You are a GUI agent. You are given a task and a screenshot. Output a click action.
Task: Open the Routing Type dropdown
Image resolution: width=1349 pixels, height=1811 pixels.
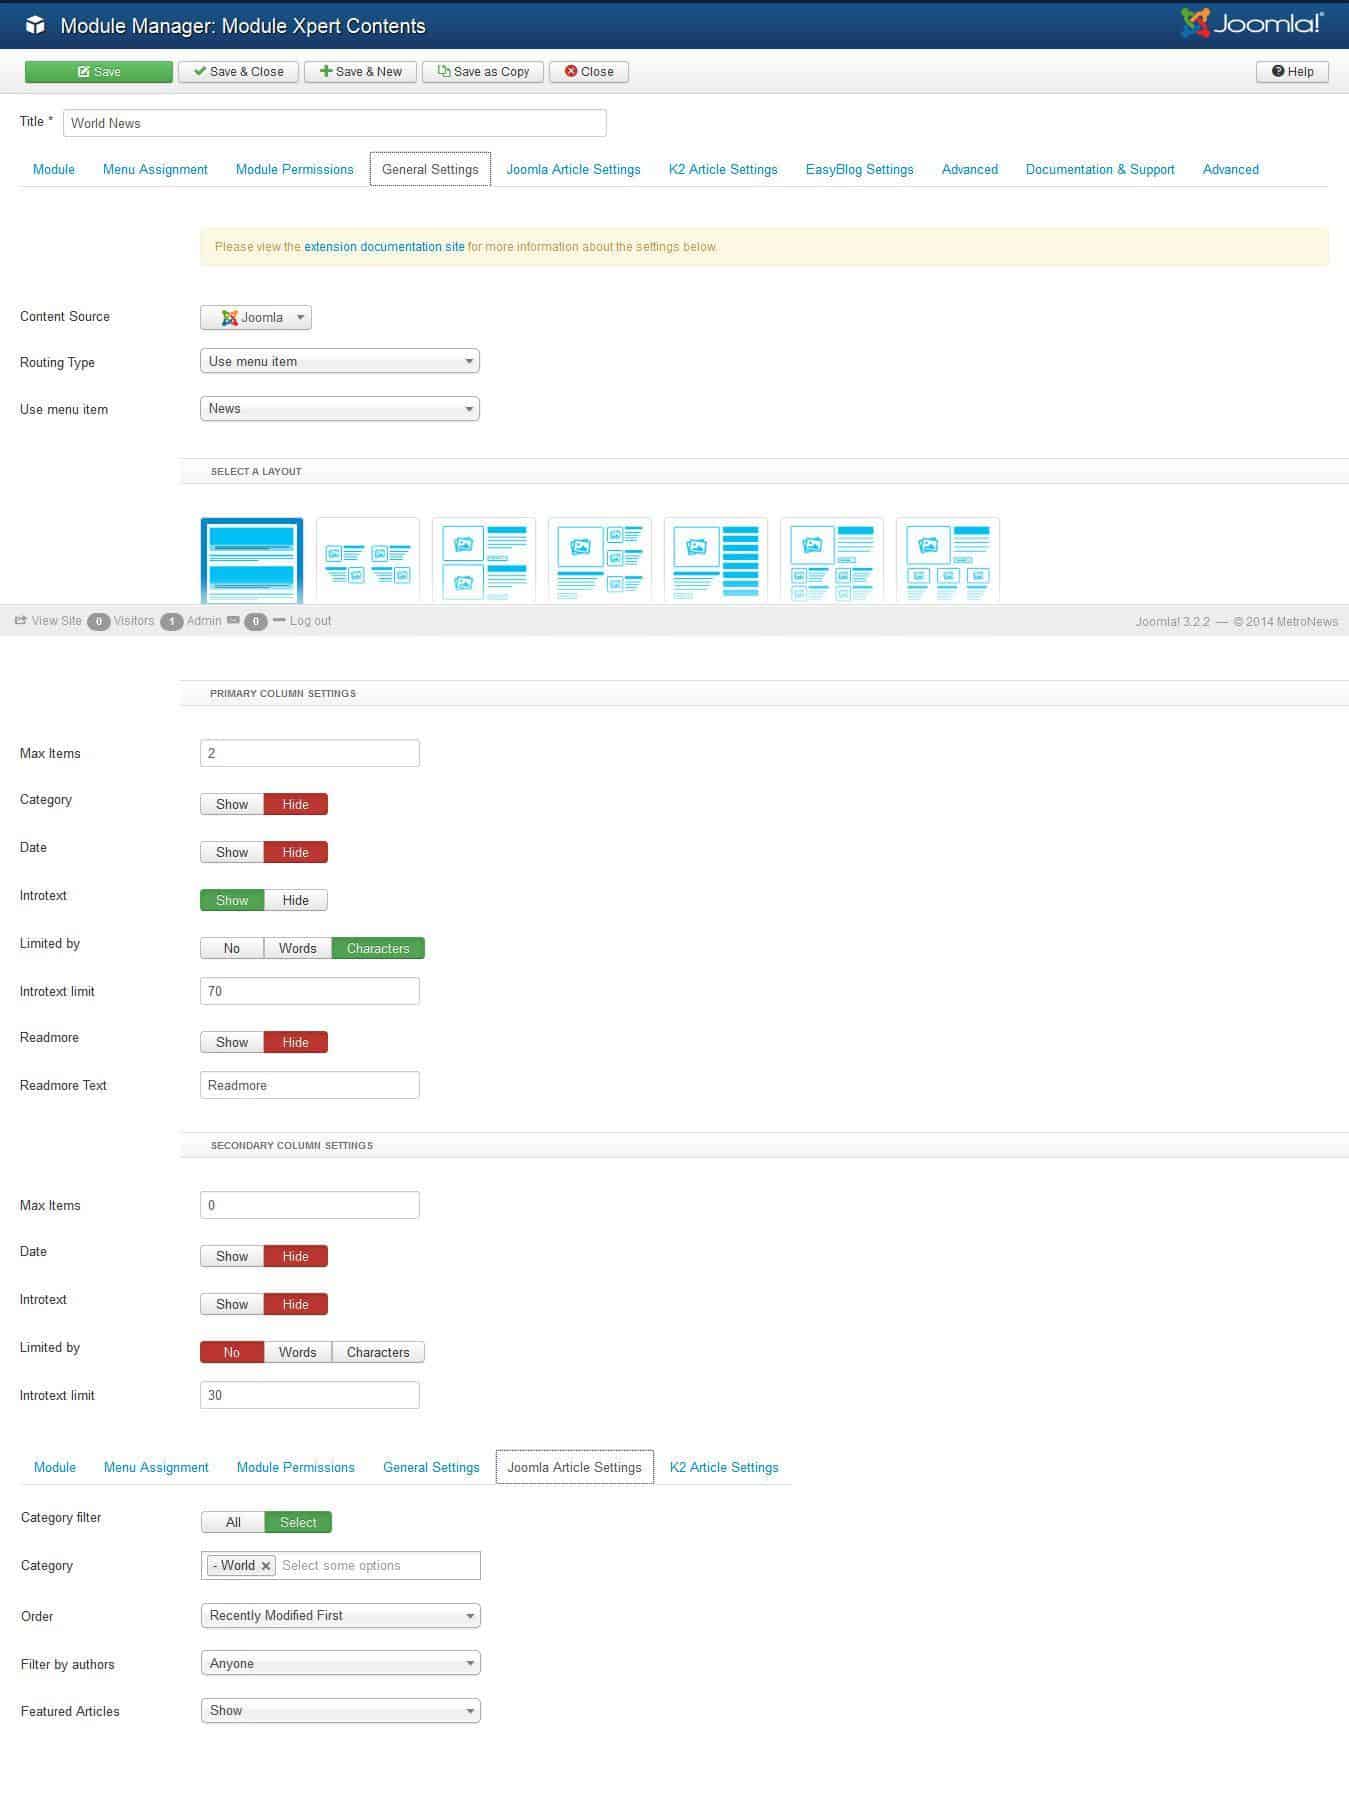(340, 361)
